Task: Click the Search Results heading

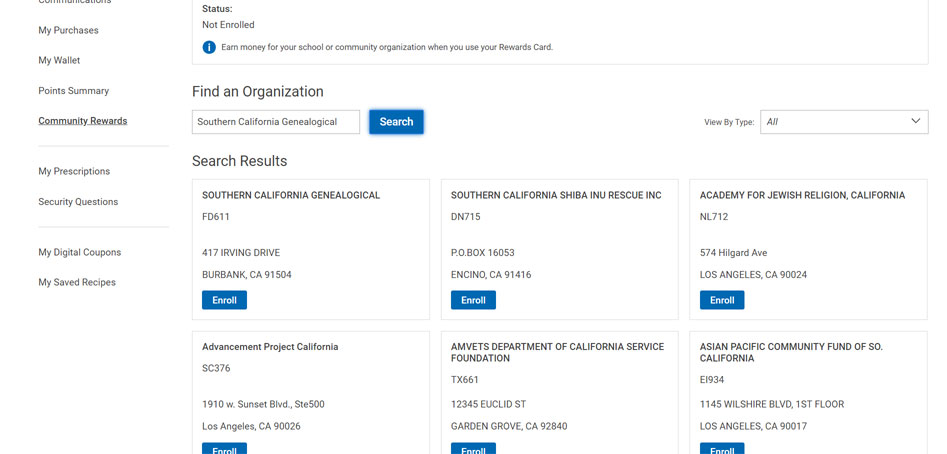Action: (240, 161)
